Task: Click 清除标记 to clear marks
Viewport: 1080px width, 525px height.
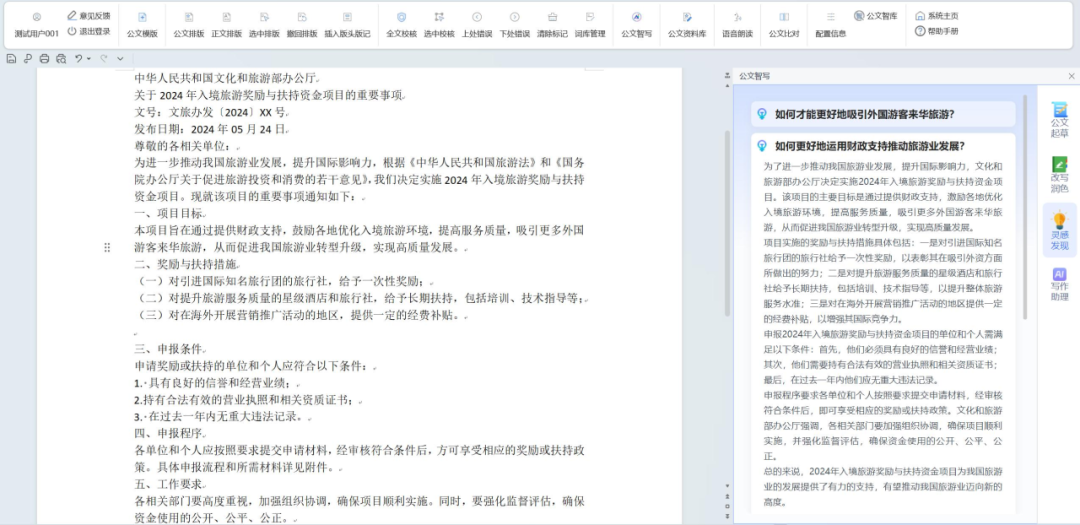Action: point(552,25)
